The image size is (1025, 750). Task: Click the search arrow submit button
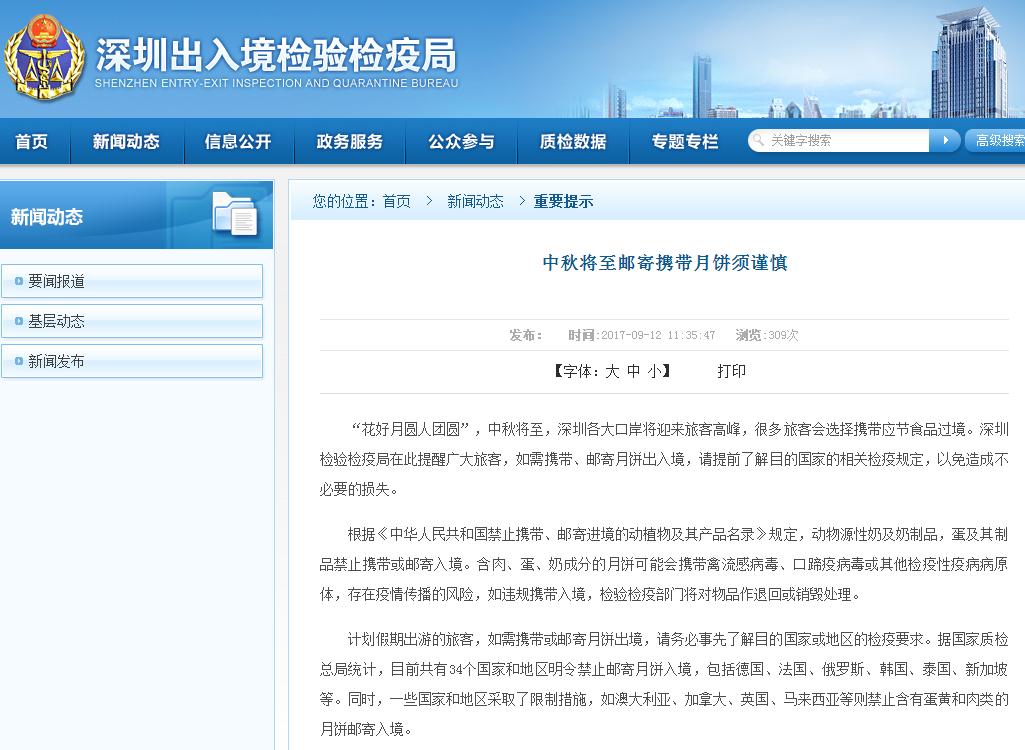click(x=945, y=141)
